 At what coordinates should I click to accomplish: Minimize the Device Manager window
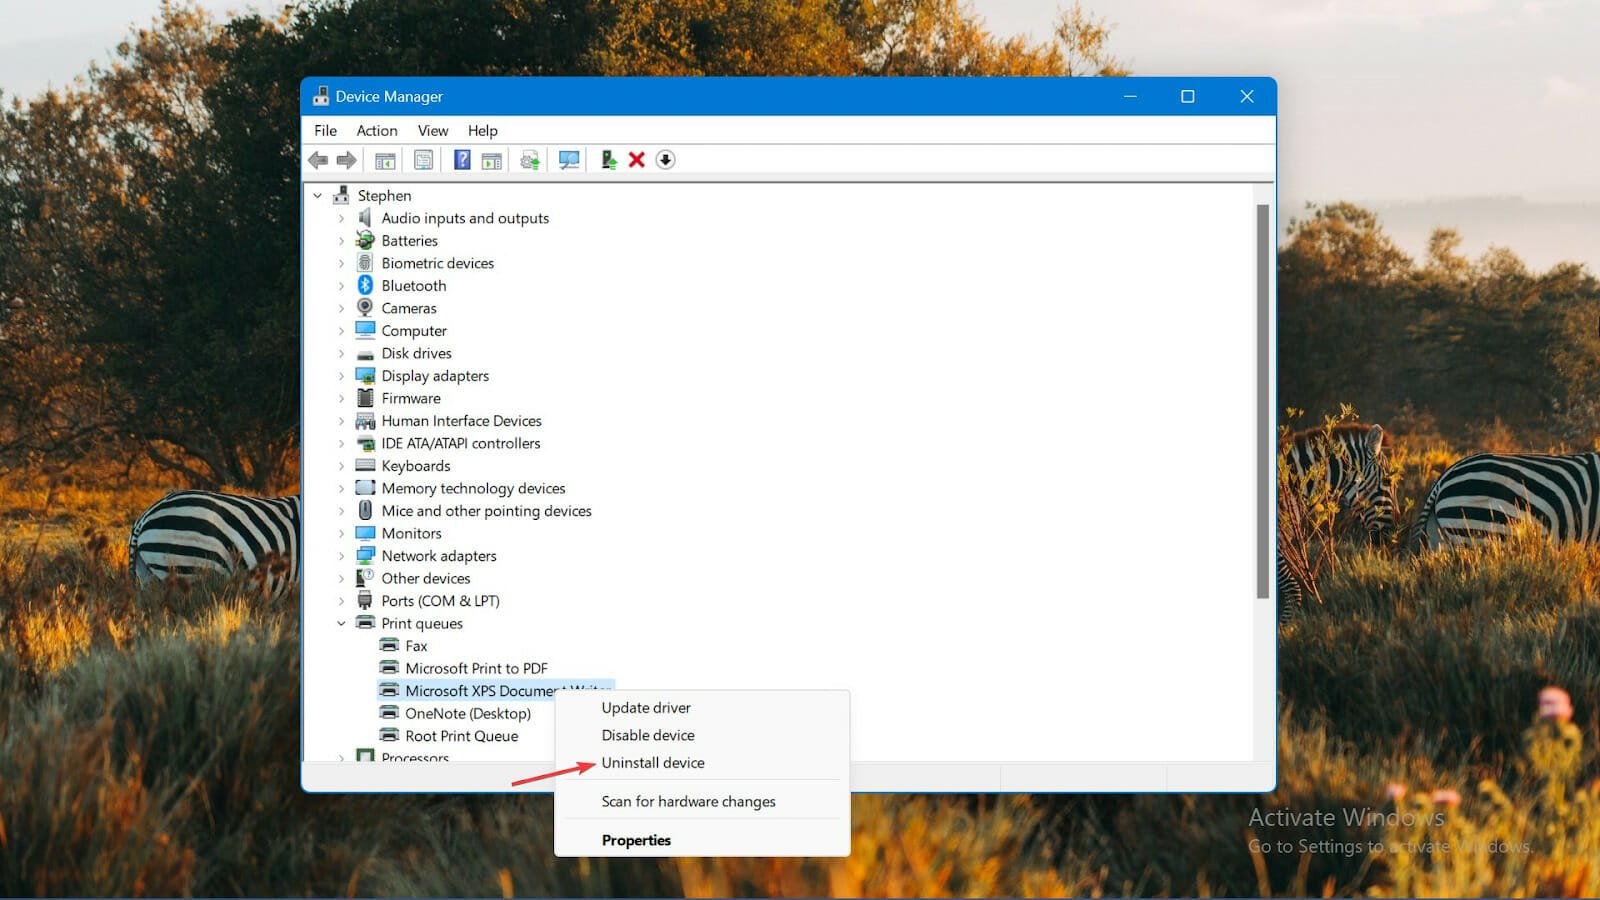pyautogui.click(x=1130, y=96)
